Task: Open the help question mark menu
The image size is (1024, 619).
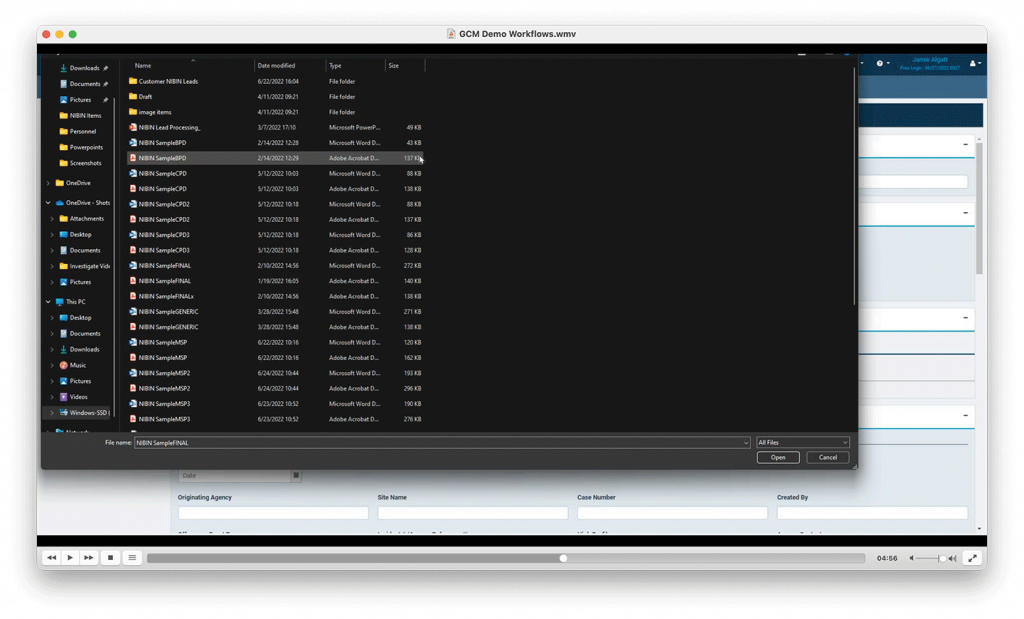Action: (880, 63)
